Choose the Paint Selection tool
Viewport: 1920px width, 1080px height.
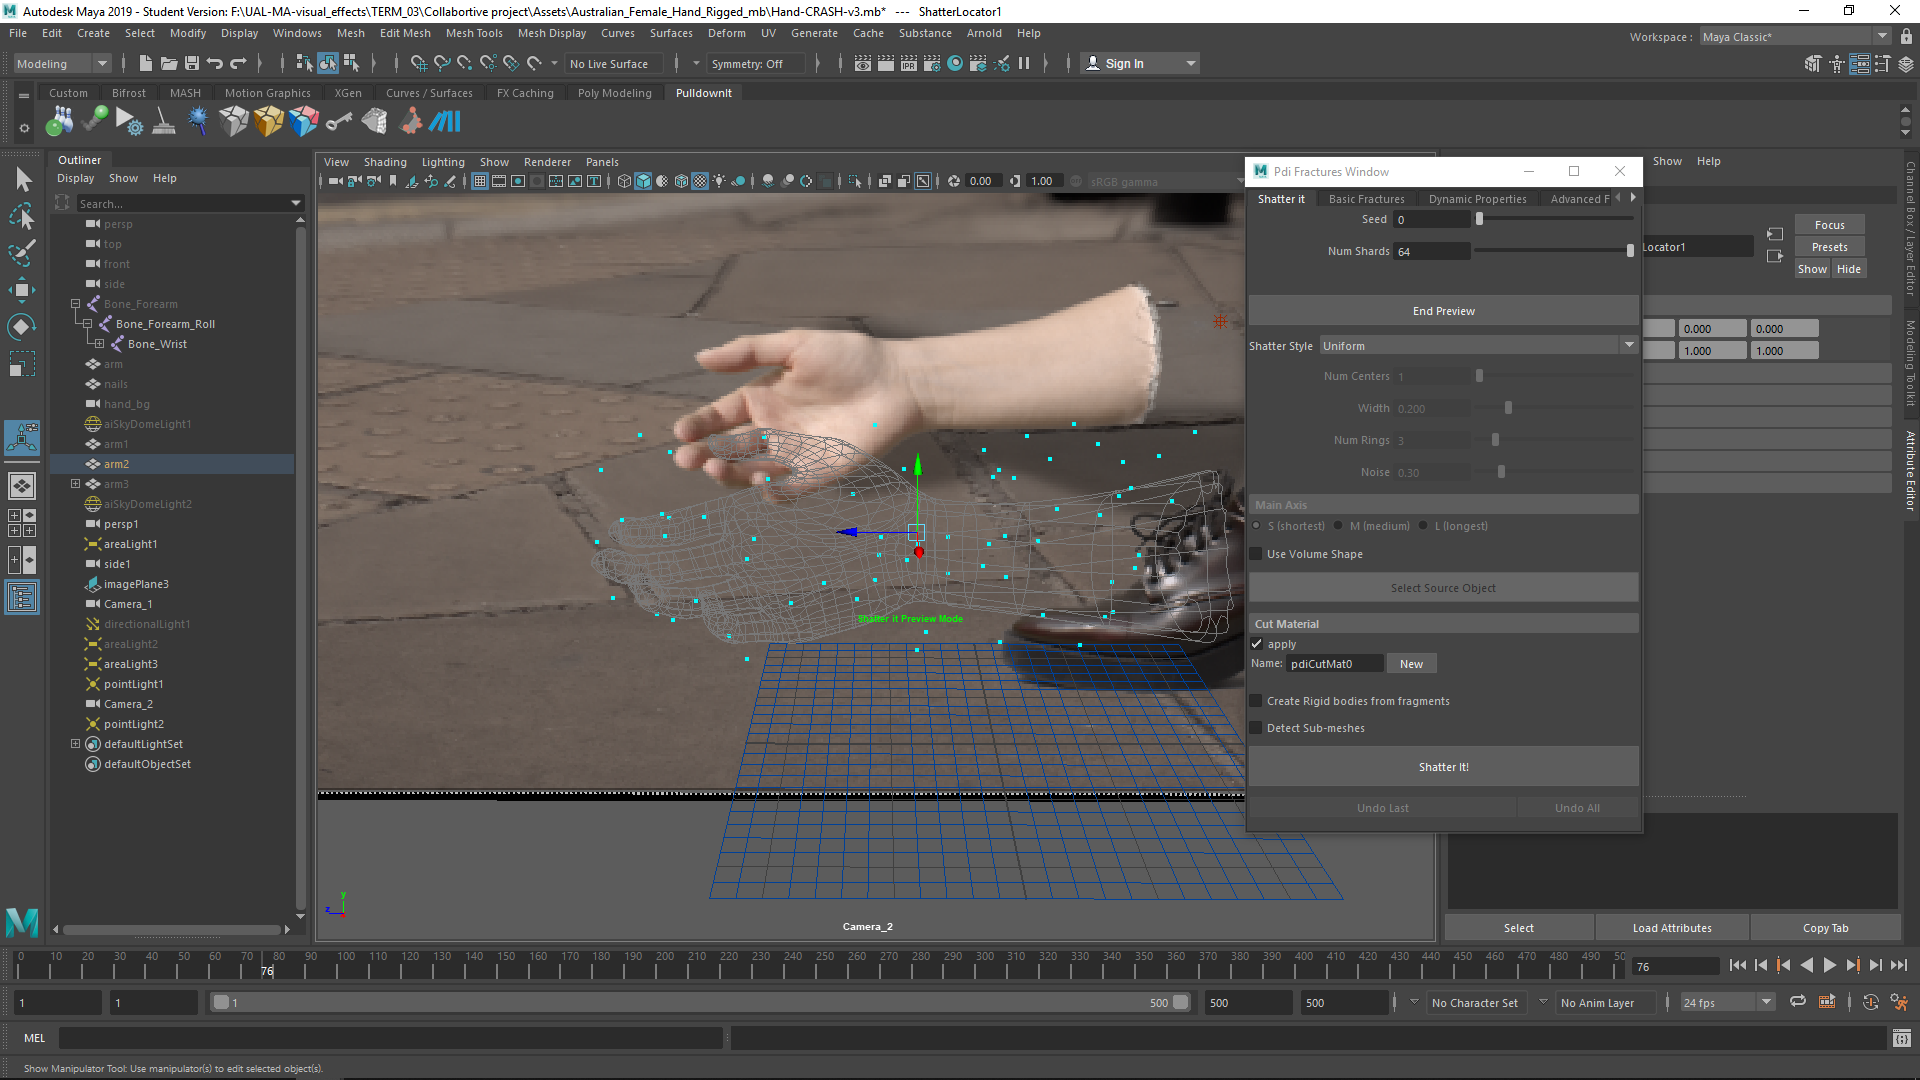click(22, 253)
